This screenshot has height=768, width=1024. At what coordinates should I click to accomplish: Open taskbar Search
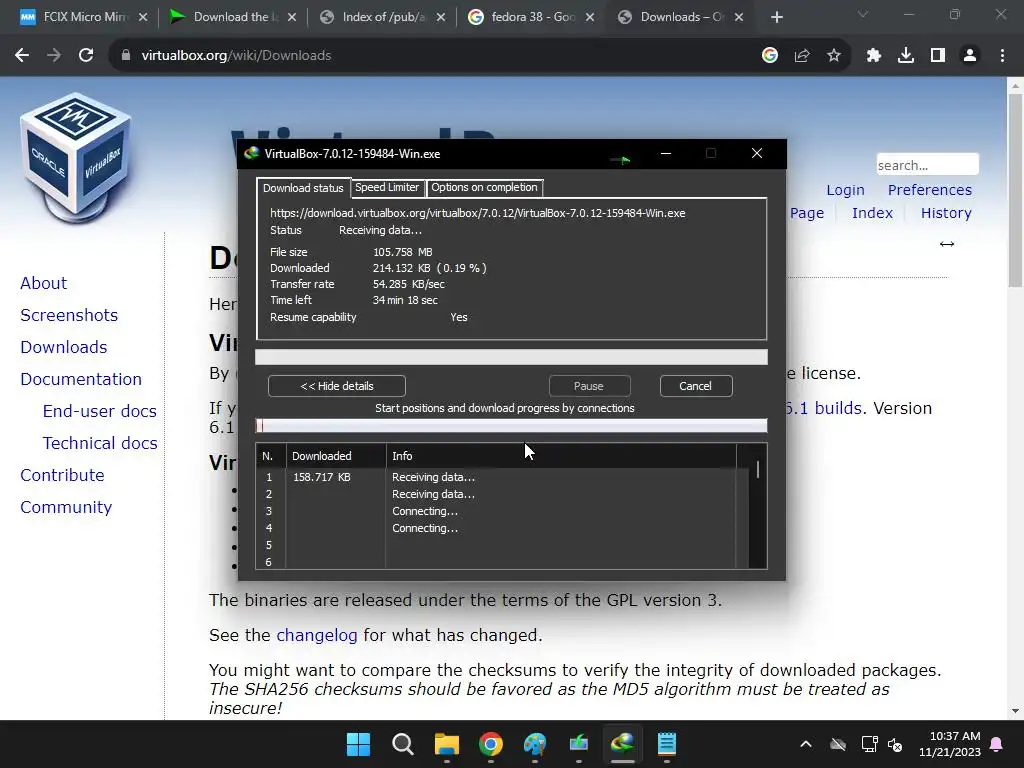pos(402,744)
